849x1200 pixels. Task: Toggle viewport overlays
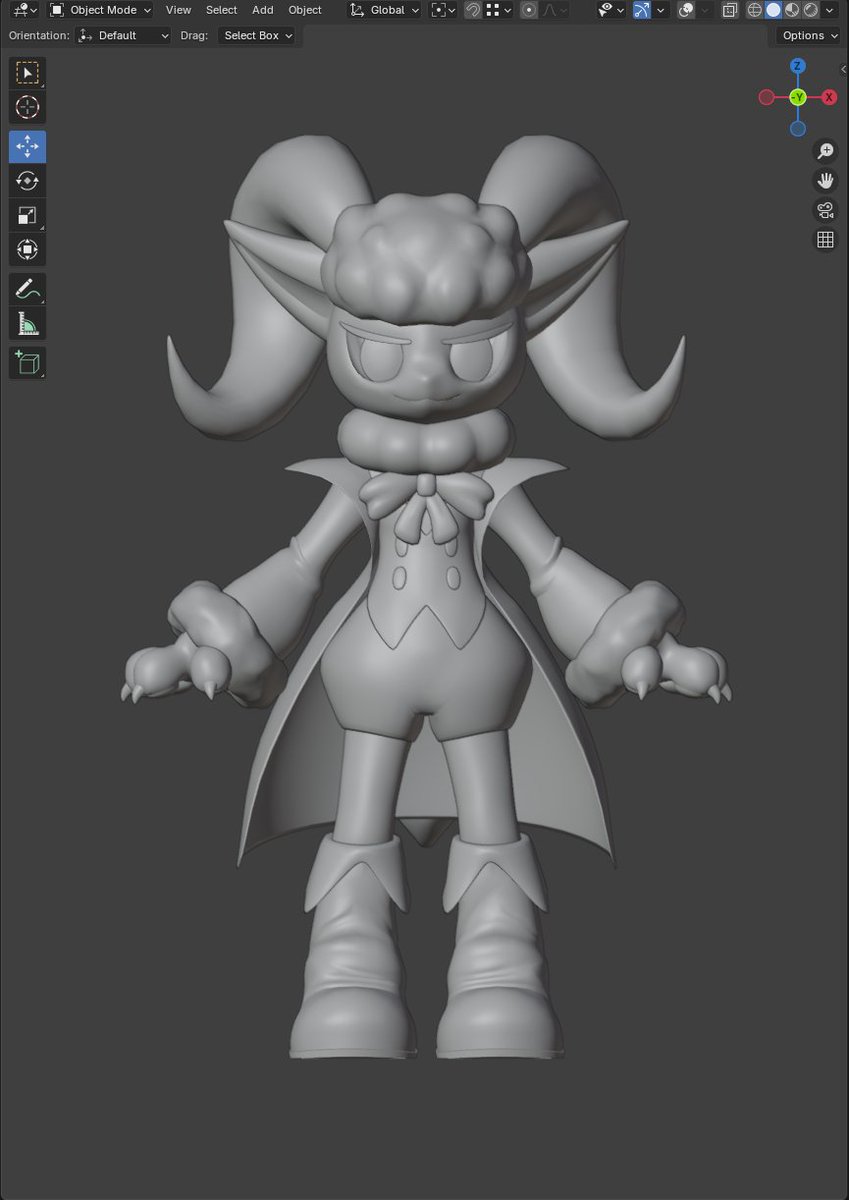click(686, 10)
